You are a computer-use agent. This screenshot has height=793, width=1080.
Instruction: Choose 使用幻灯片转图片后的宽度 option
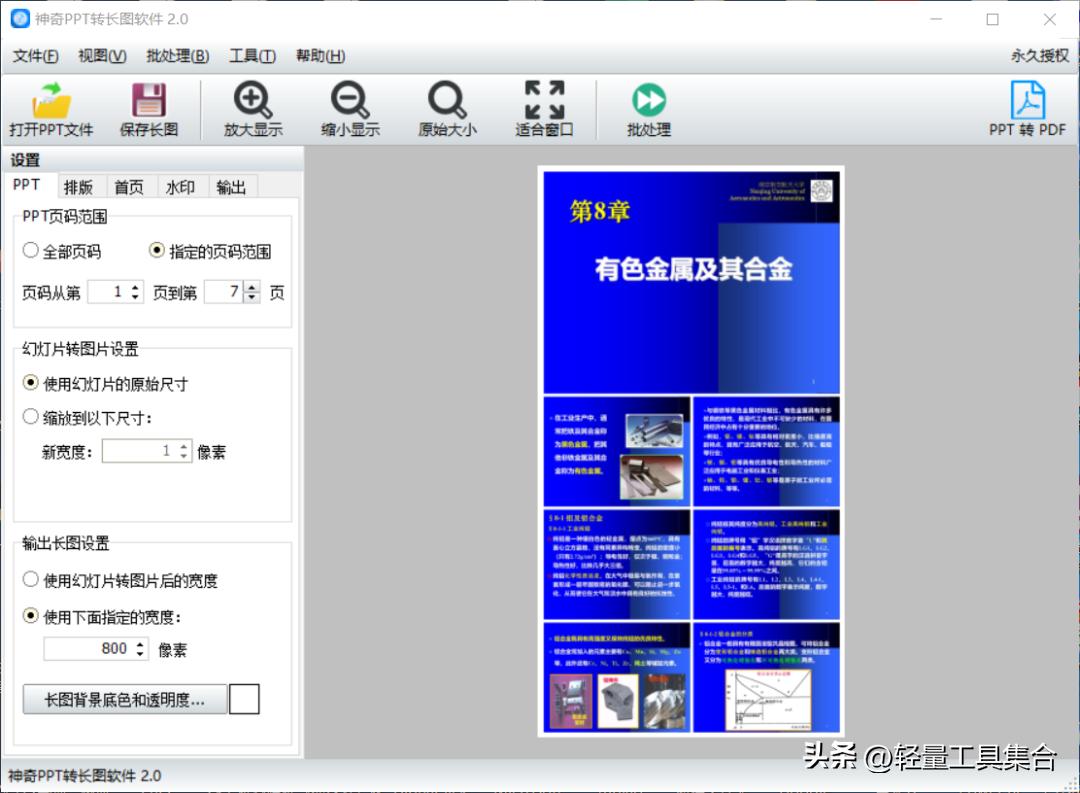[31, 578]
